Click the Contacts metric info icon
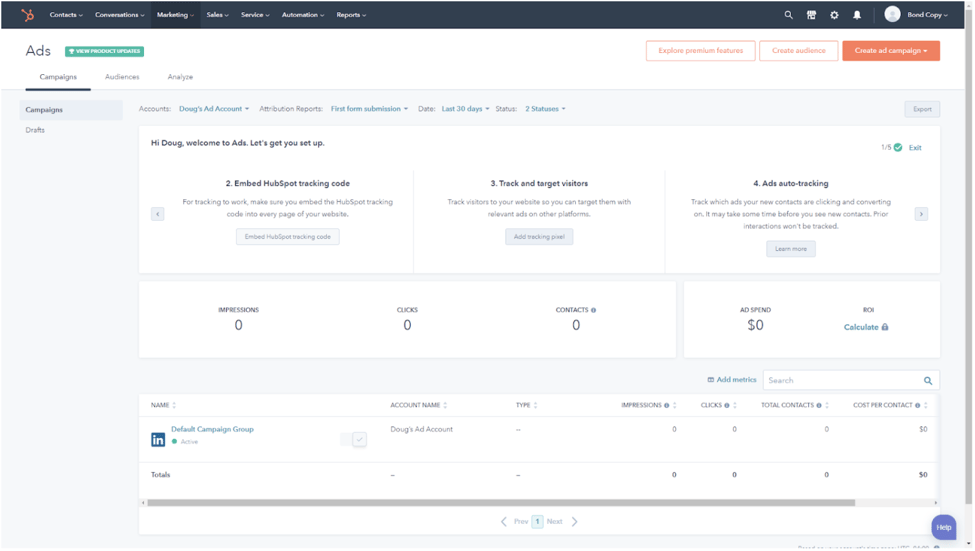The width and height of the screenshot is (975, 551). 593,310
